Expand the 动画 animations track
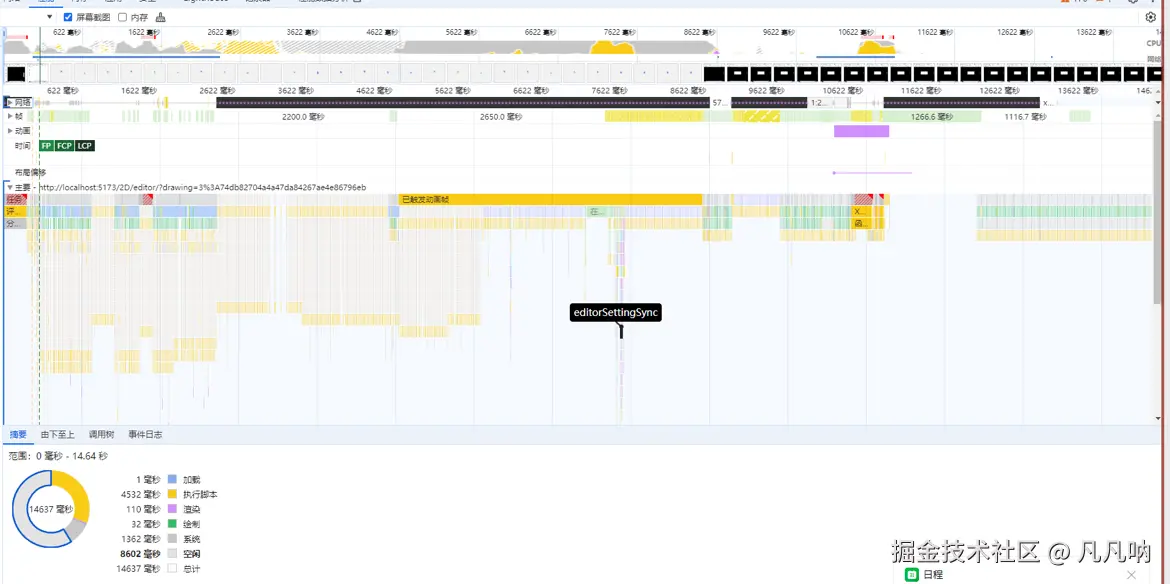 (10, 130)
